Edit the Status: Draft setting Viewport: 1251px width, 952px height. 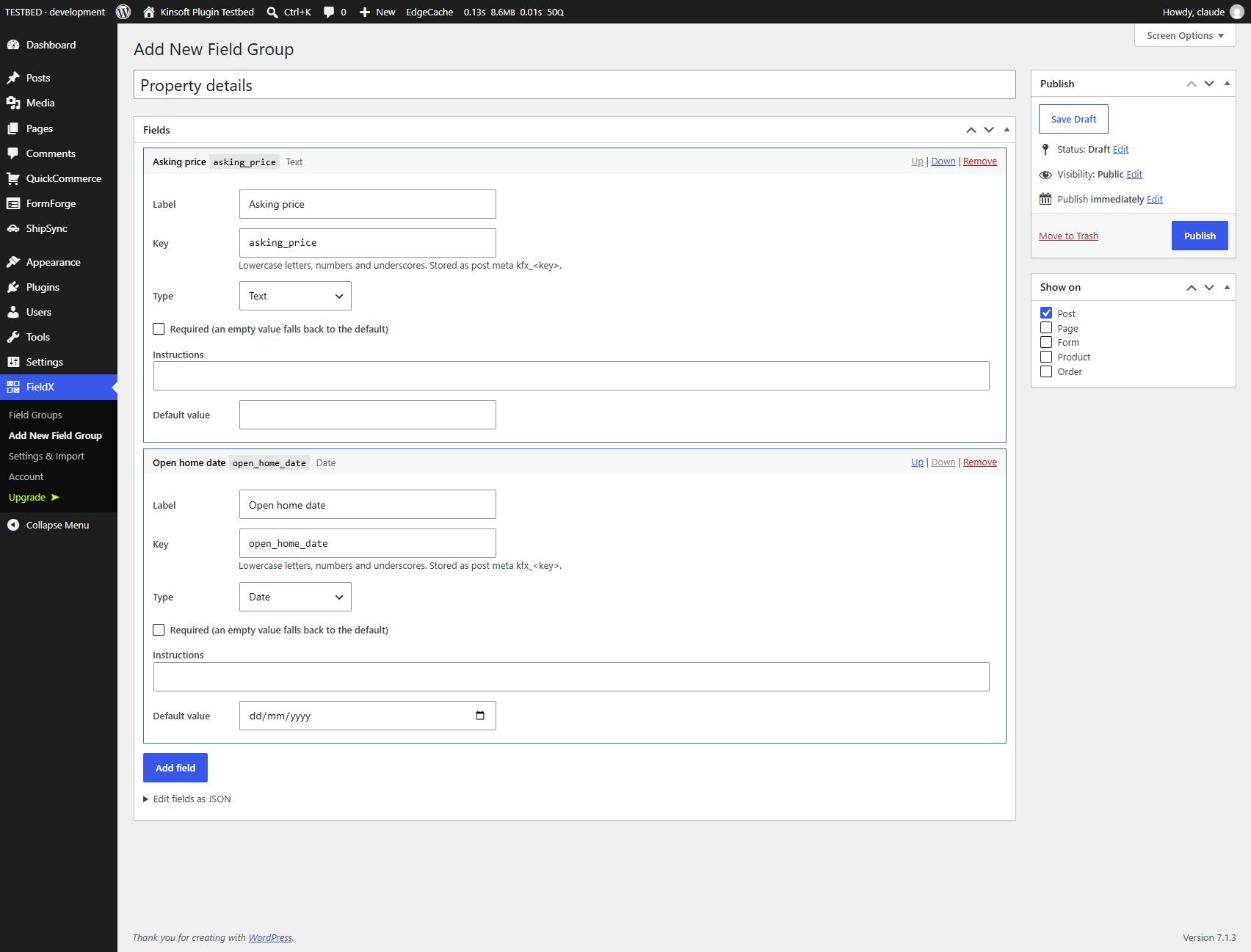click(1120, 149)
